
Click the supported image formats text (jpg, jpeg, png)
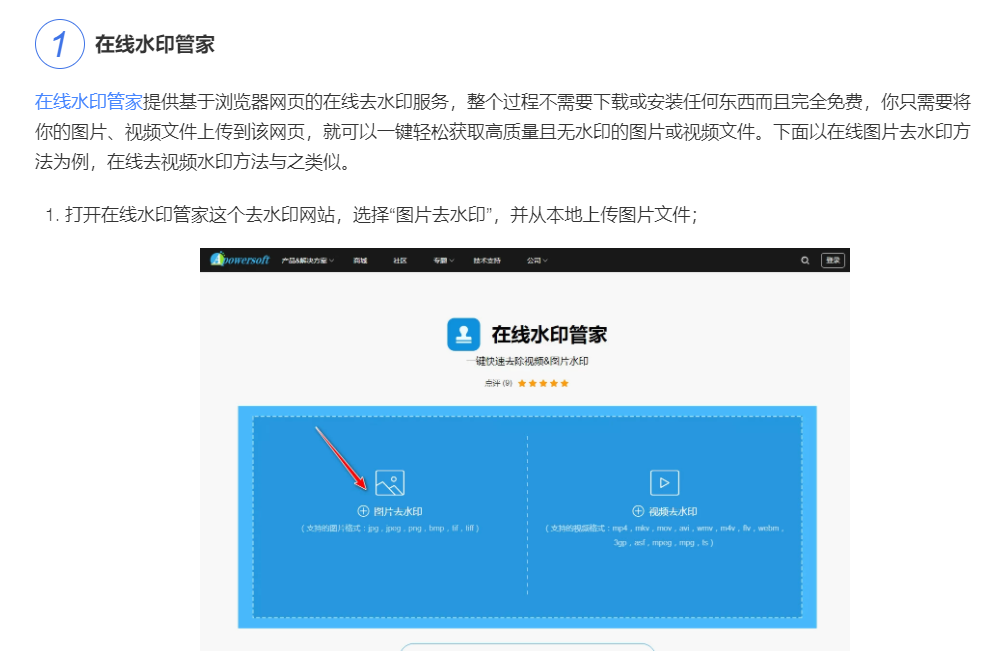point(390,528)
